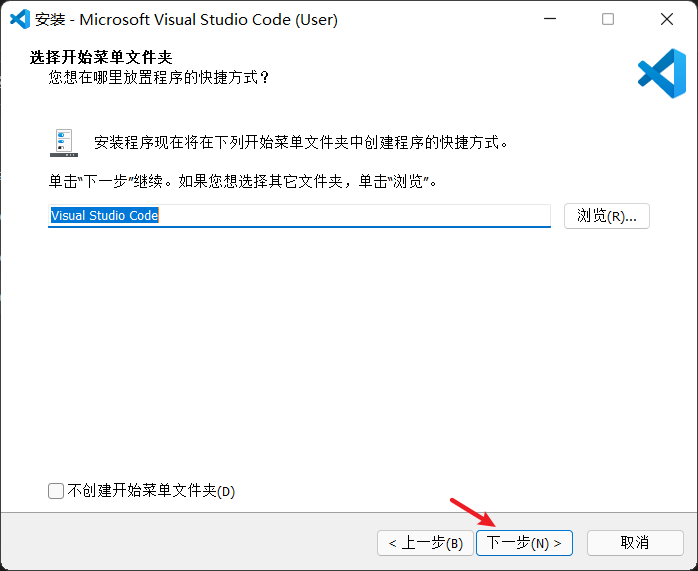
Task: Close the installer window
Action: click(x=666, y=19)
